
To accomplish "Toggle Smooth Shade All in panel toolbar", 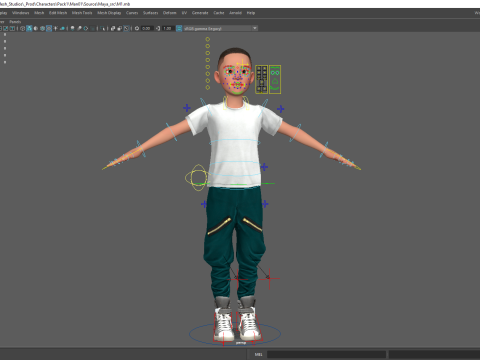I will click(x=29, y=28).
